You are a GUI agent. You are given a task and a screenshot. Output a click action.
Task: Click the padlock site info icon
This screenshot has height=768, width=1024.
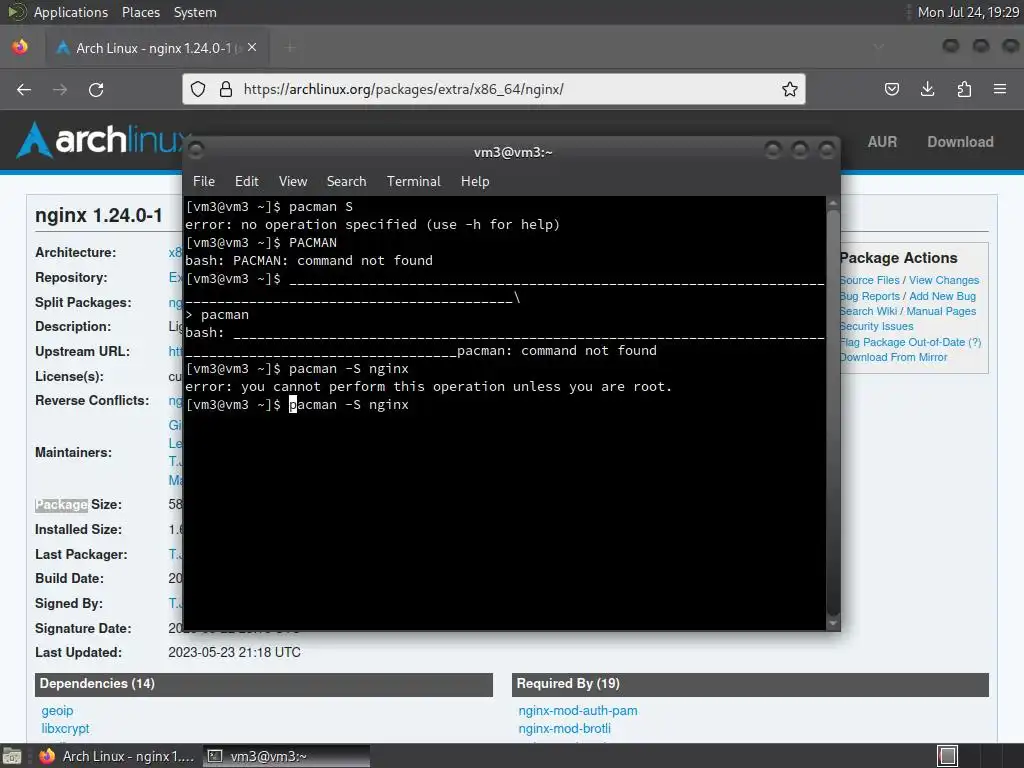tap(226, 89)
